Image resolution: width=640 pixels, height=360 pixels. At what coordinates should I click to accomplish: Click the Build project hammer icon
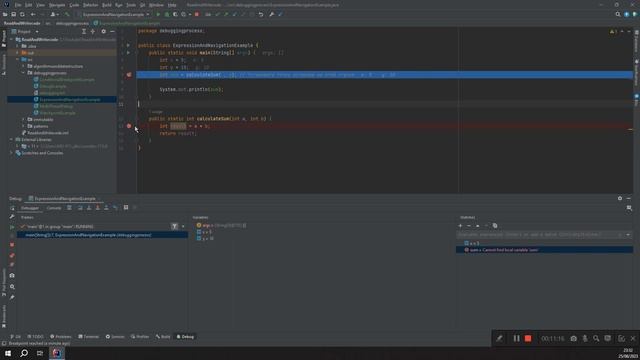tap(67, 14)
